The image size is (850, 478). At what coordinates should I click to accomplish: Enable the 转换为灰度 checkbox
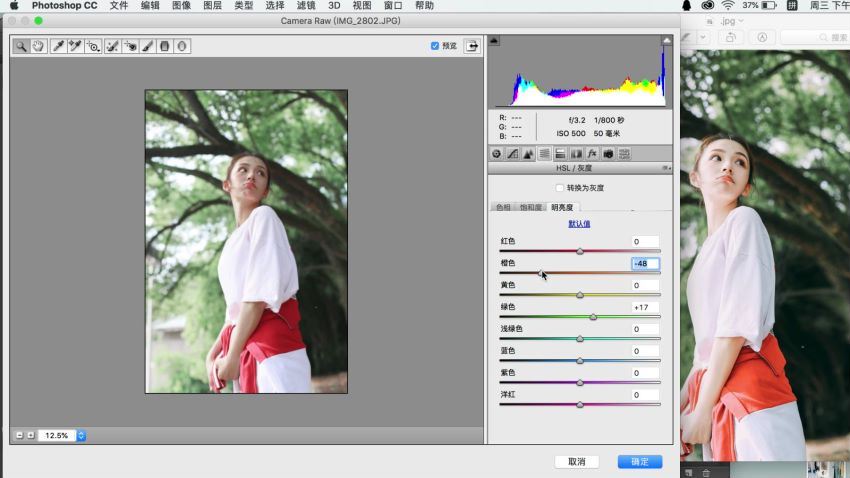pos(559,188)
